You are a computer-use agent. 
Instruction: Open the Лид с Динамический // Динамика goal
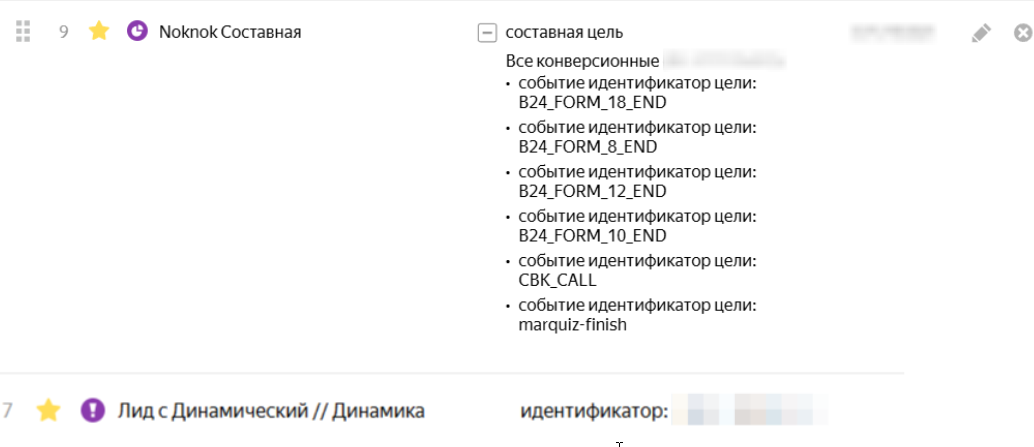(x=271, y=411)
